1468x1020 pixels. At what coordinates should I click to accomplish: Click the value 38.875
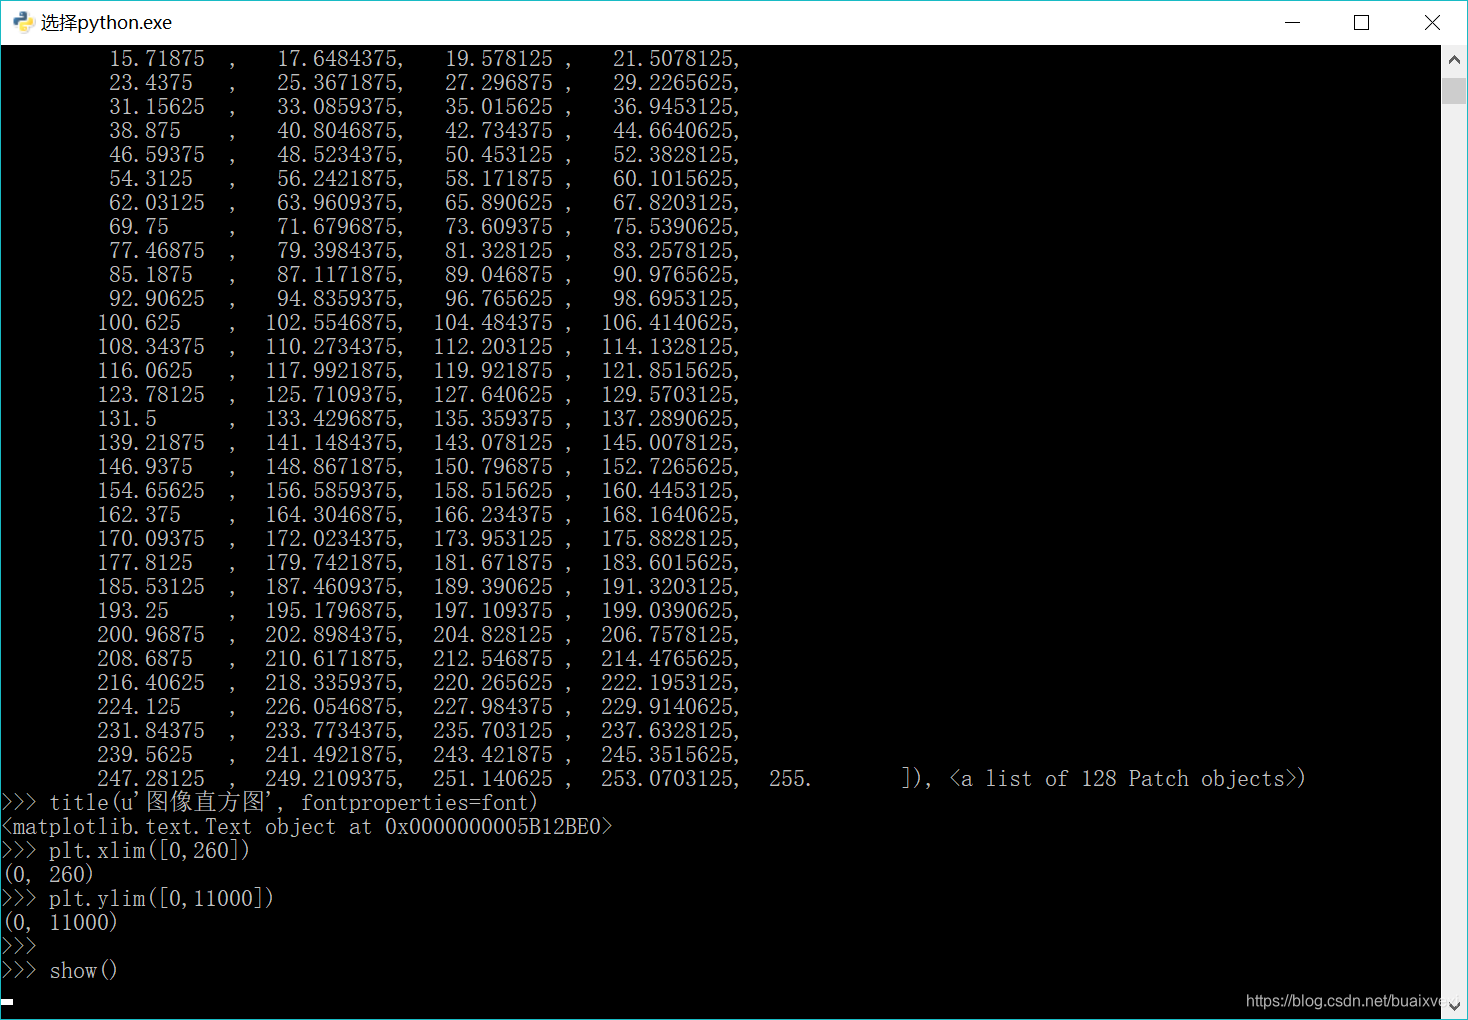click(x=145, y=130)
